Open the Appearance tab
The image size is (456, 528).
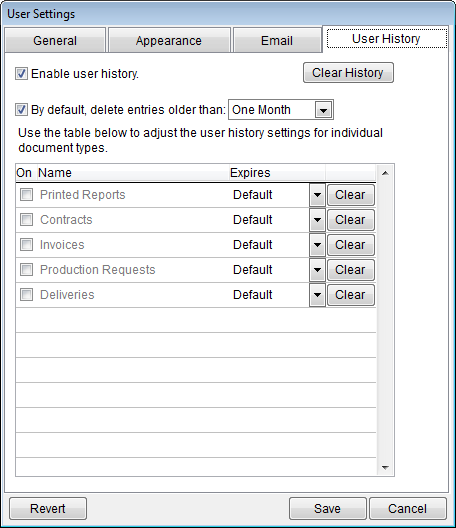[x=169, y=40]
